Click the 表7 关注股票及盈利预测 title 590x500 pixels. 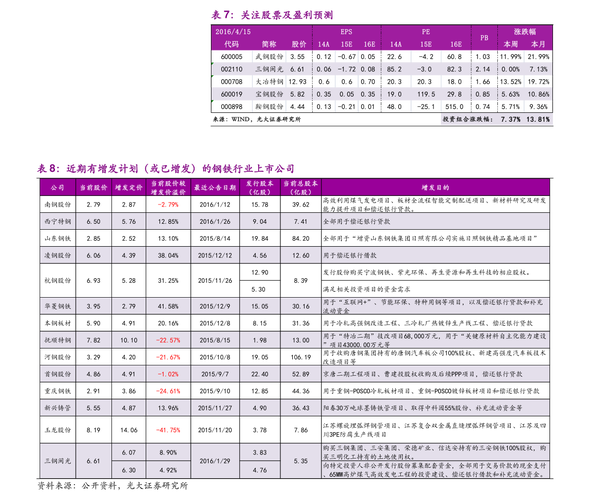pyautogui.click(x=272, y=15)
